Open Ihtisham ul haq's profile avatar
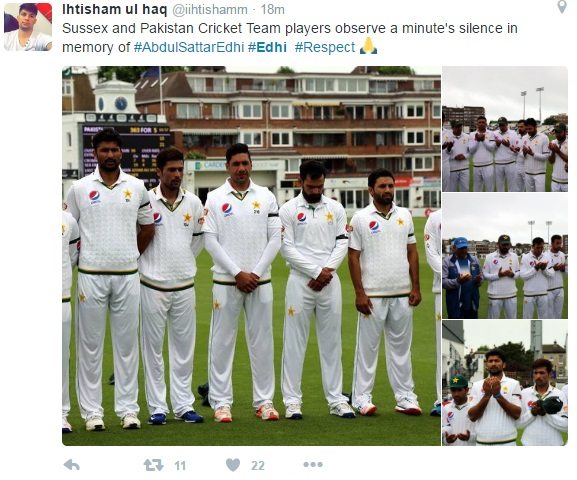 pyautogui.click(x=28, y=27)
